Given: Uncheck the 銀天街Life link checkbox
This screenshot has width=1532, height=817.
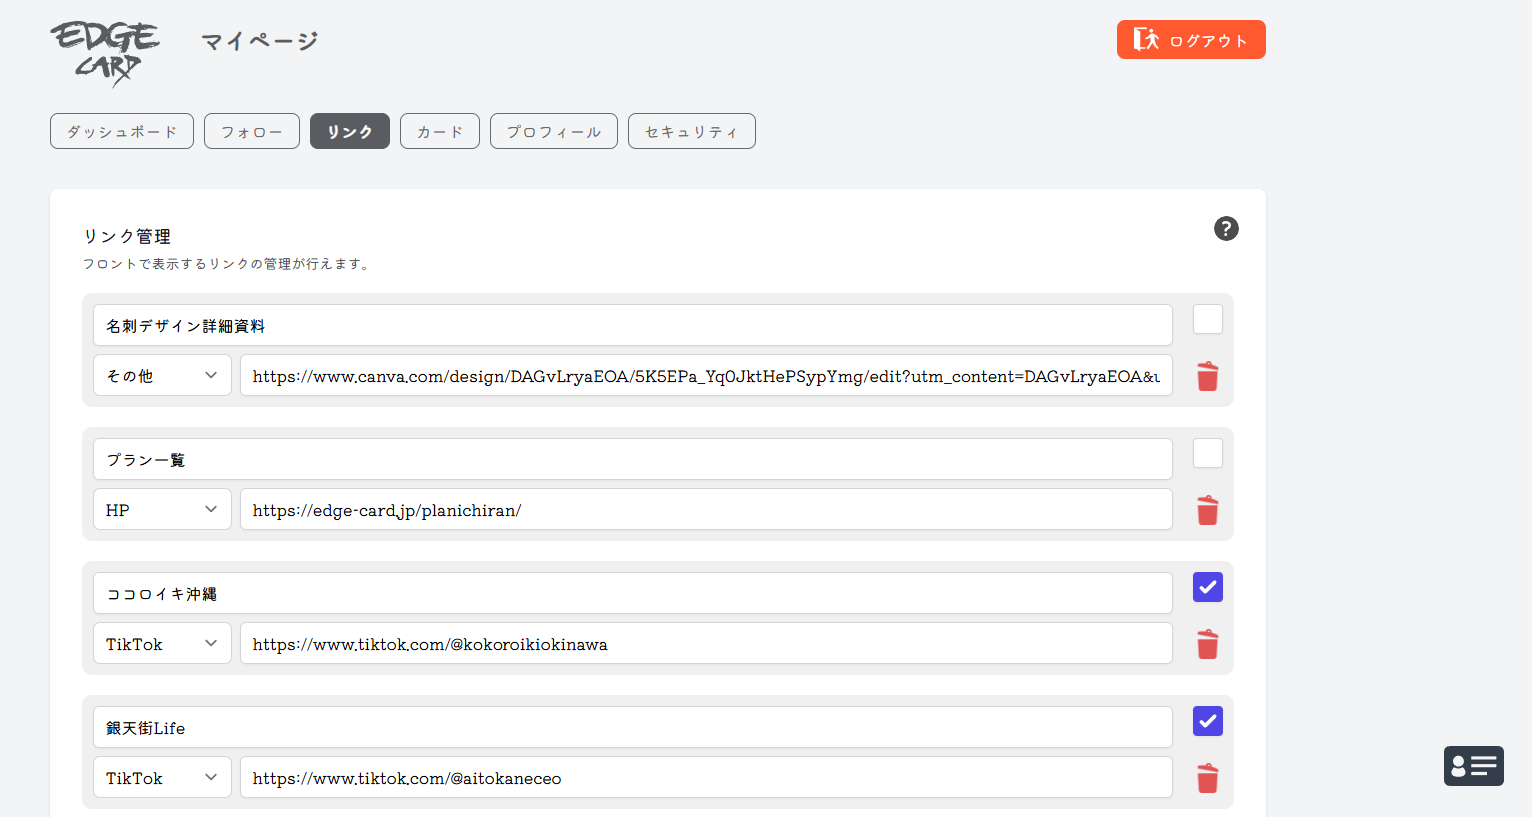Looking at the screenshot, I should pyautogui.click(x=1207, y=722).
